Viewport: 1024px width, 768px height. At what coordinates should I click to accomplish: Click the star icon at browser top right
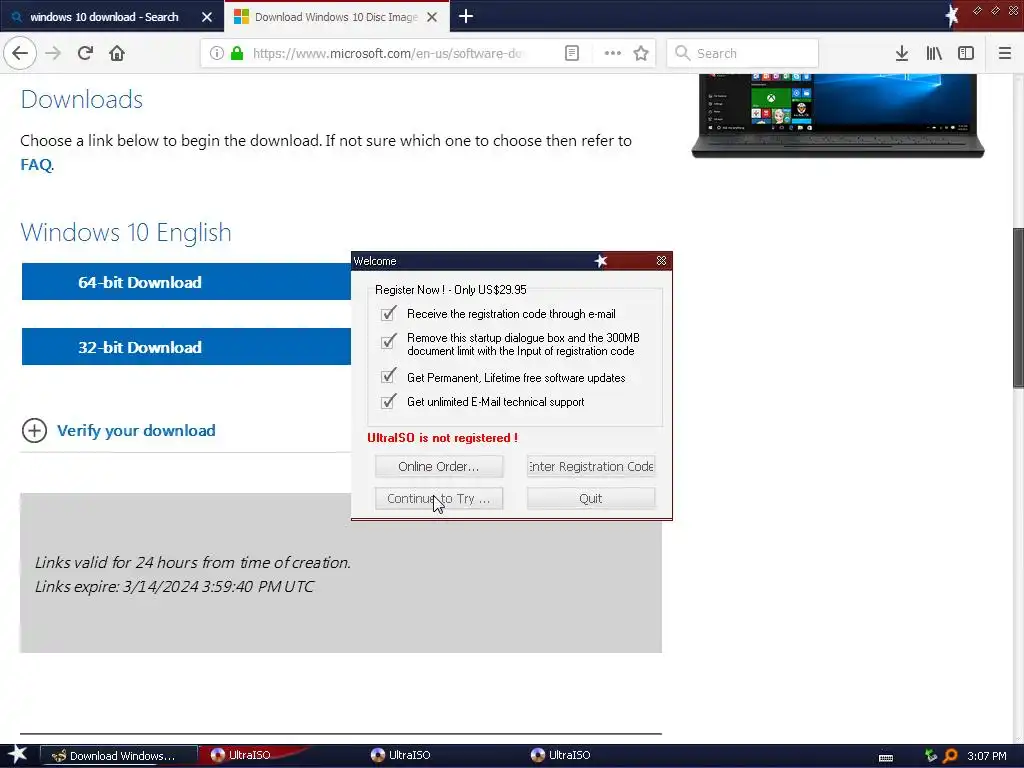(953, 16)
